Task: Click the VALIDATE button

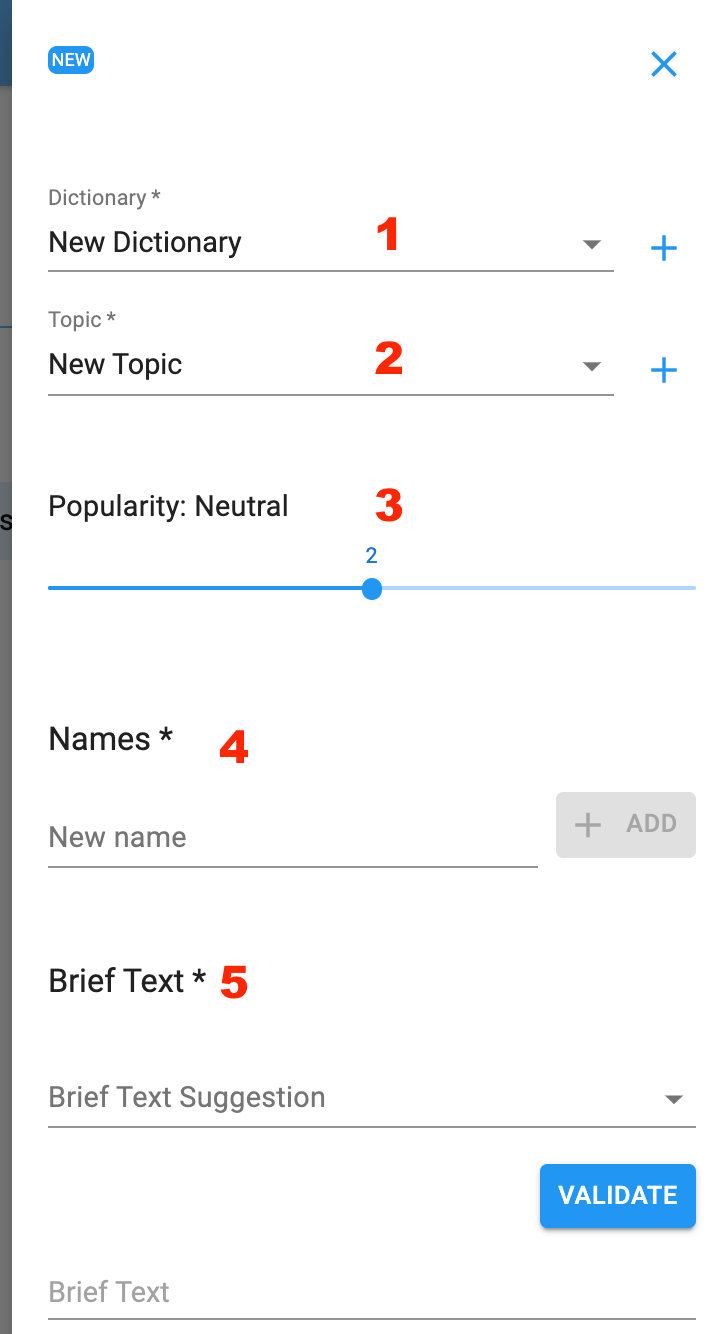Action: click(618, 1195)
